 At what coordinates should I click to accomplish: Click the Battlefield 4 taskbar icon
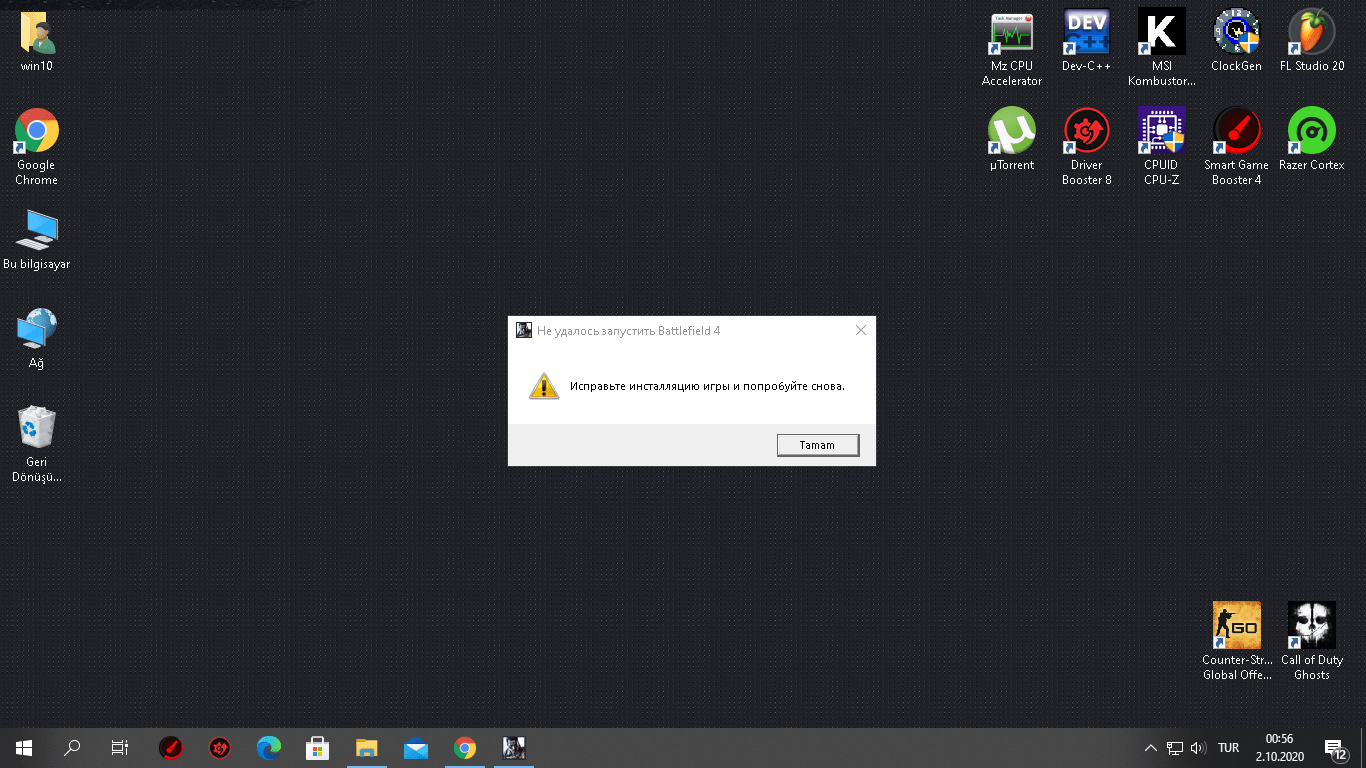click(x=514, y=748)
